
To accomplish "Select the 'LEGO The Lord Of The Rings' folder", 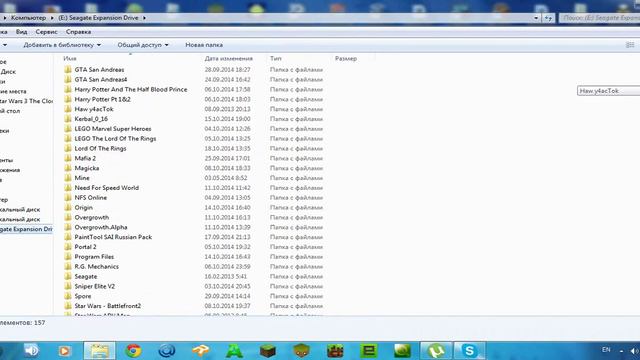I will tap(115, 138).
